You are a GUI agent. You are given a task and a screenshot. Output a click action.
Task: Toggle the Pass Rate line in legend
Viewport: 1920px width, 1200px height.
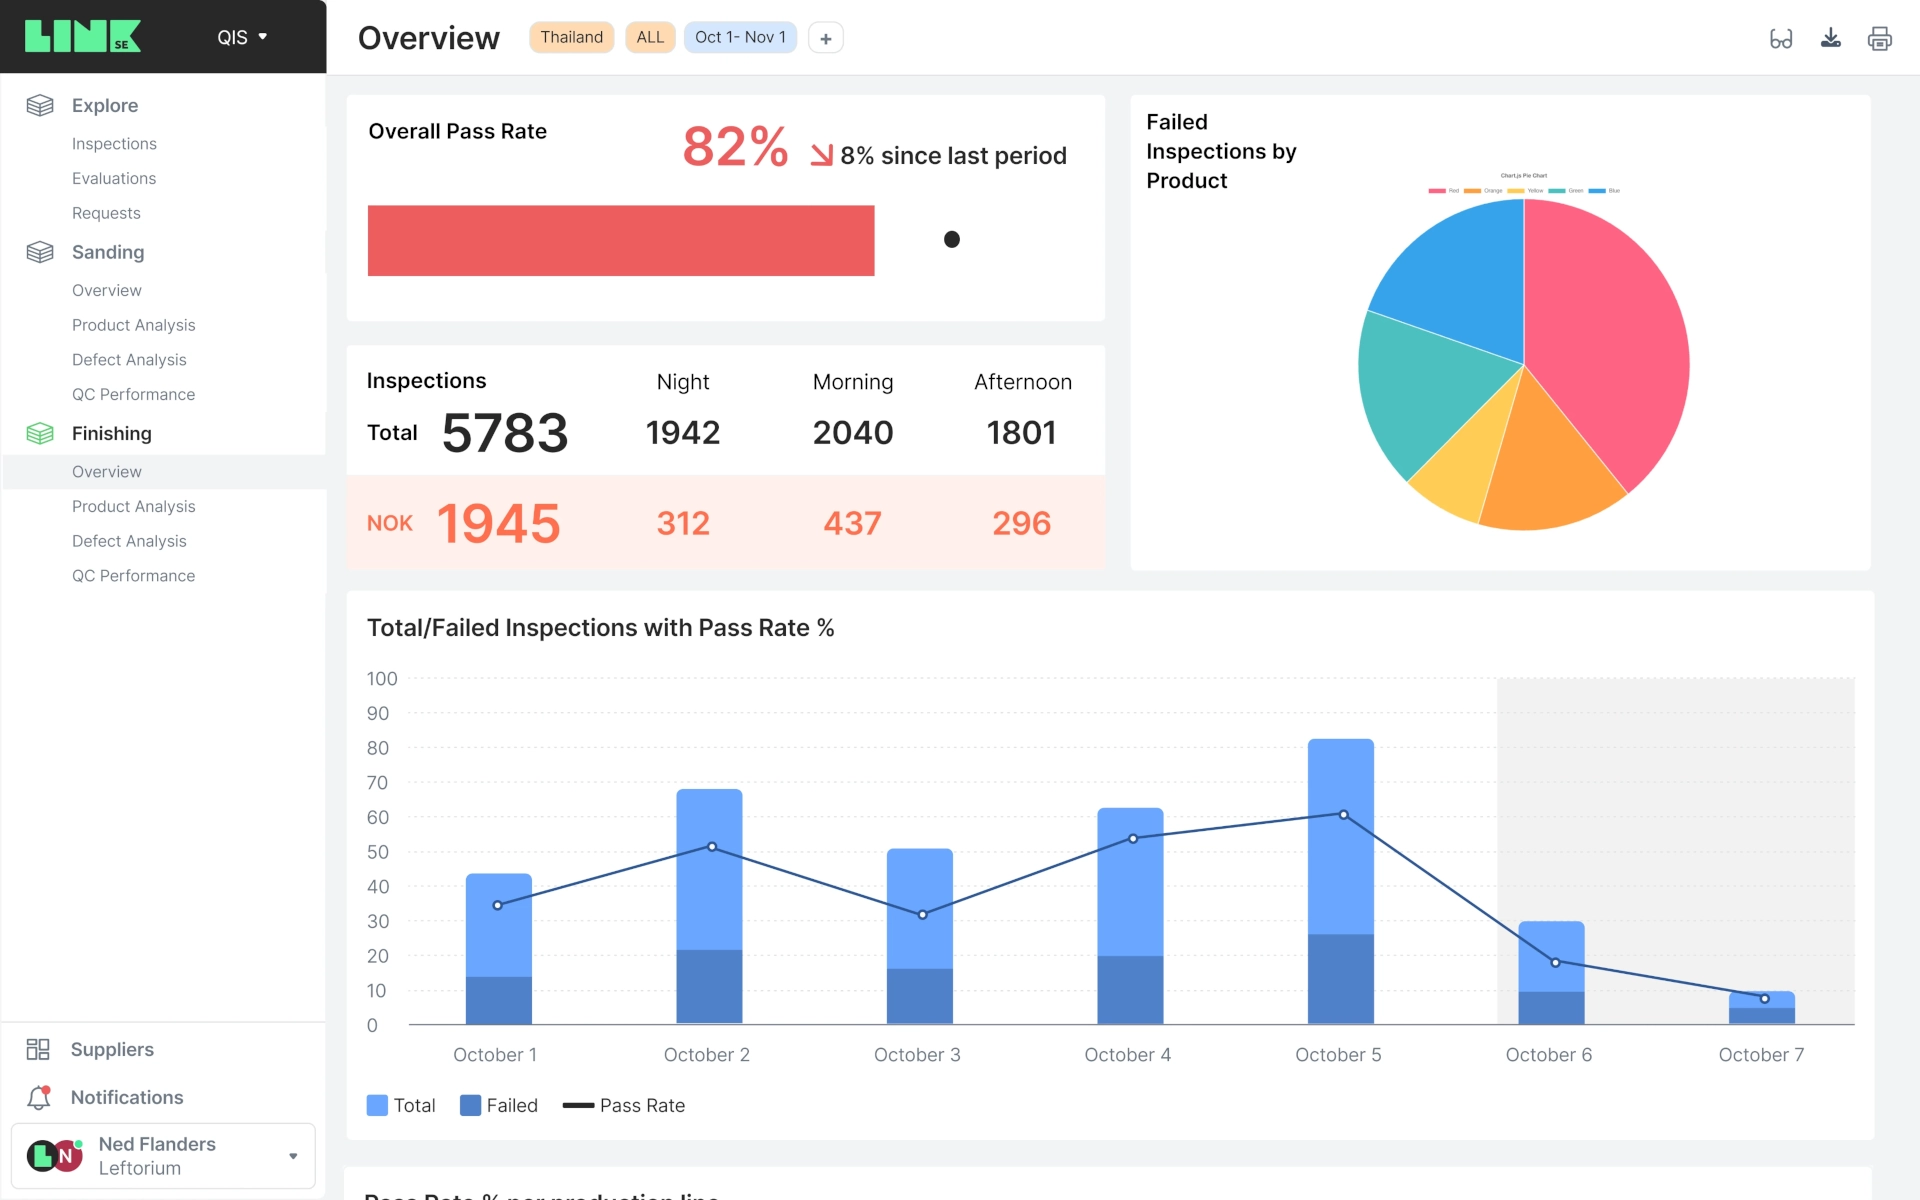(623, 1105)
